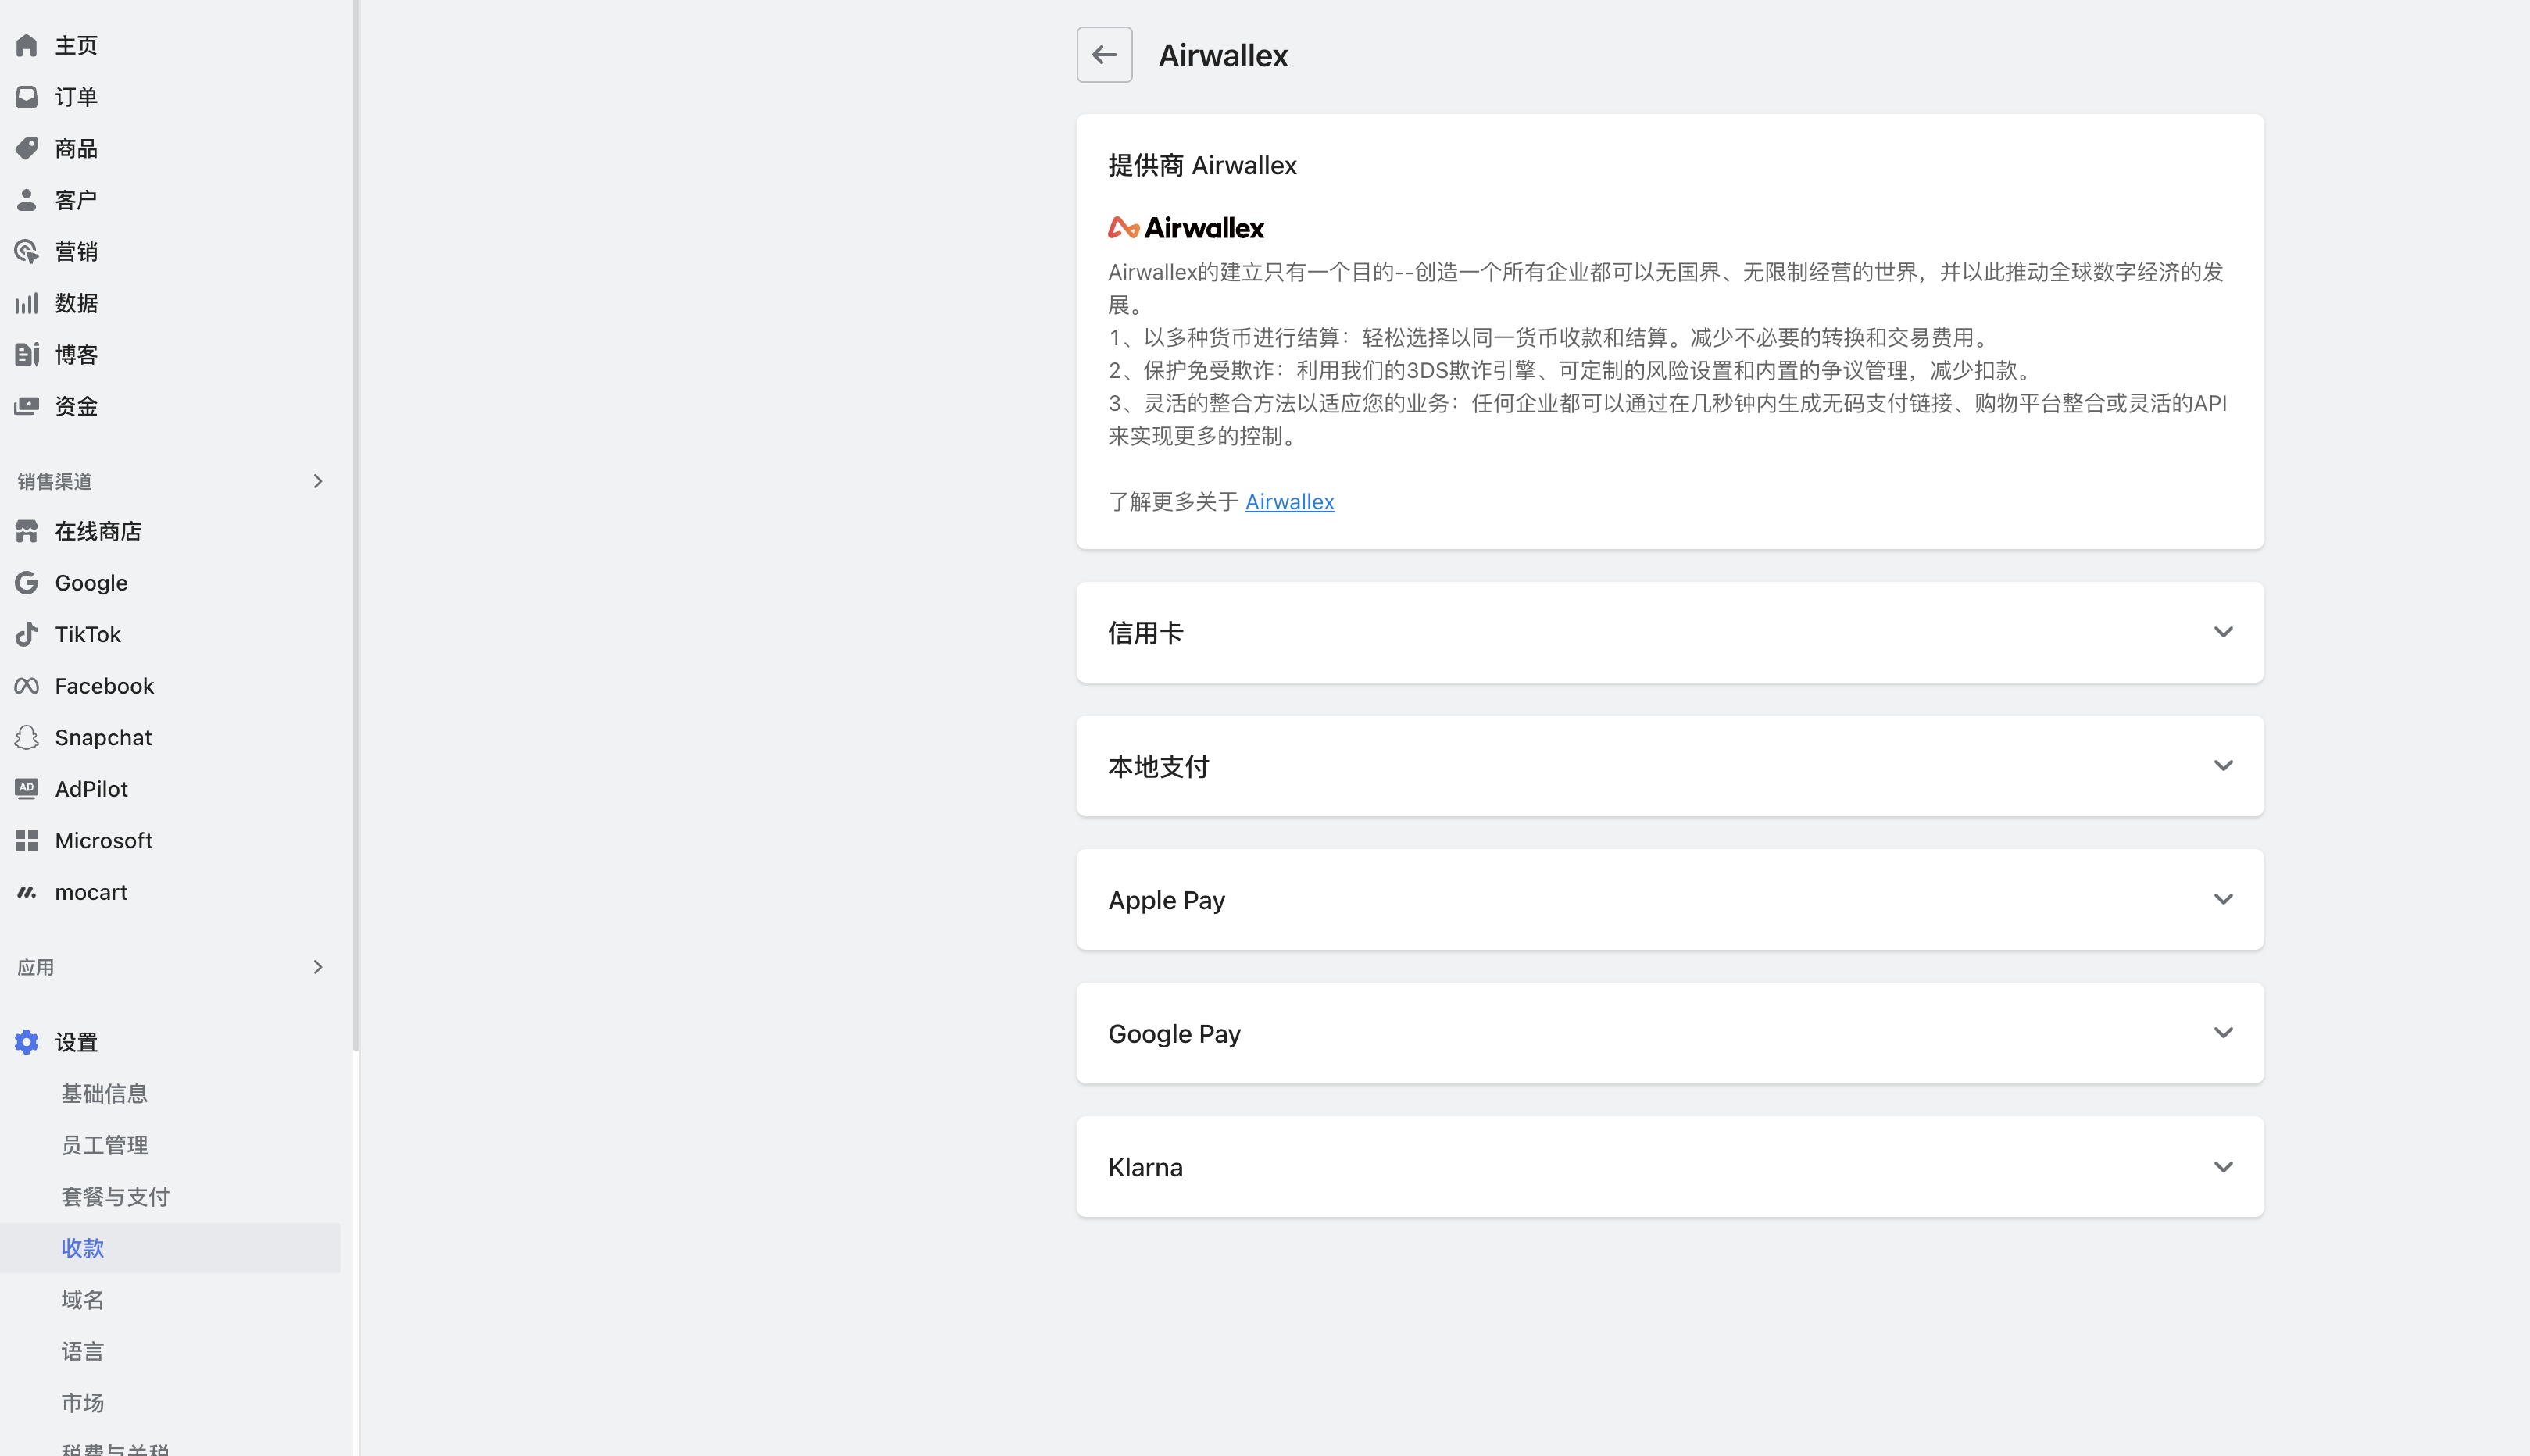Click the Google G icon in sidebar
Image resolution: width=2530 pixels, height=1456 pixels.
[x=27, y=583]
